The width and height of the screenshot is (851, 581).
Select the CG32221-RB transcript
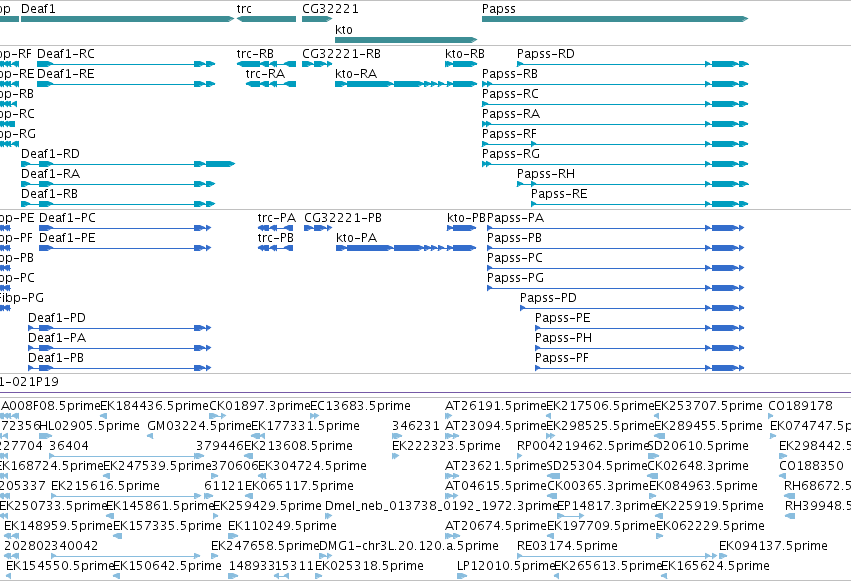point(317,64)
